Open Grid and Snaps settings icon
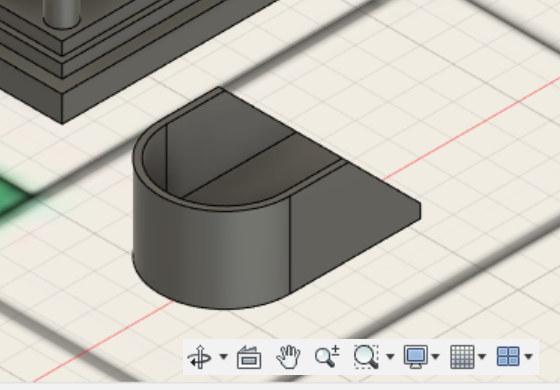 tap(462, 356)
